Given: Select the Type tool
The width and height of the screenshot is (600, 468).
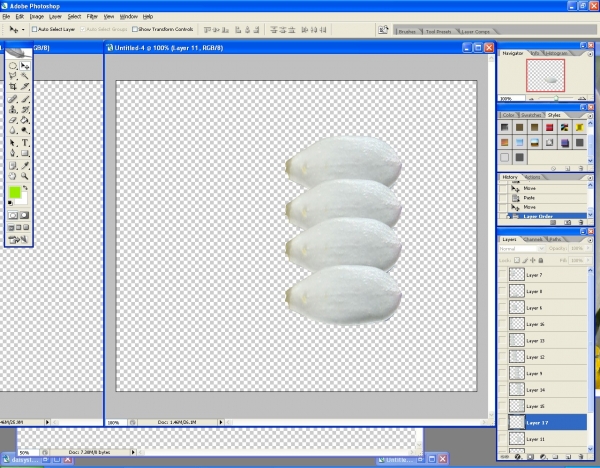Looking at the screenshot, I should (24, 143).
